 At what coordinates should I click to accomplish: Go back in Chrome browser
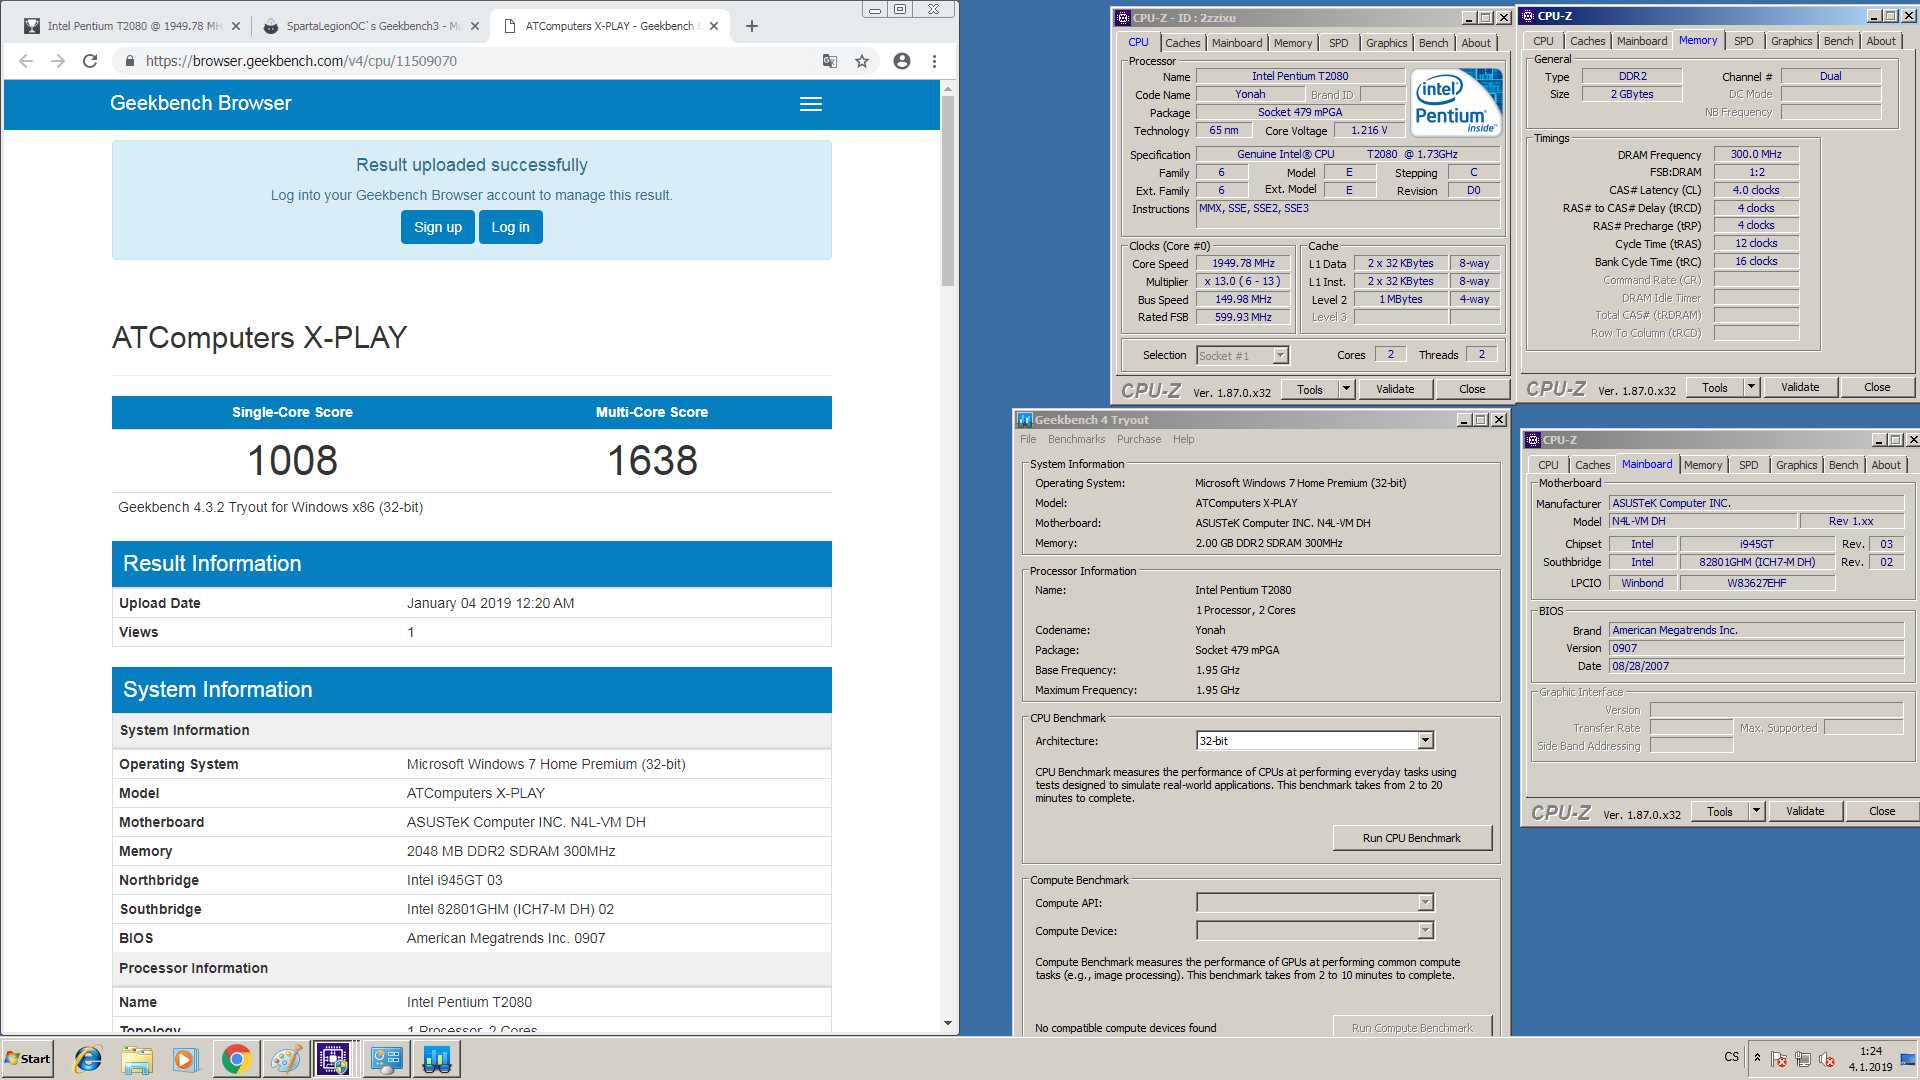point(26,61)
